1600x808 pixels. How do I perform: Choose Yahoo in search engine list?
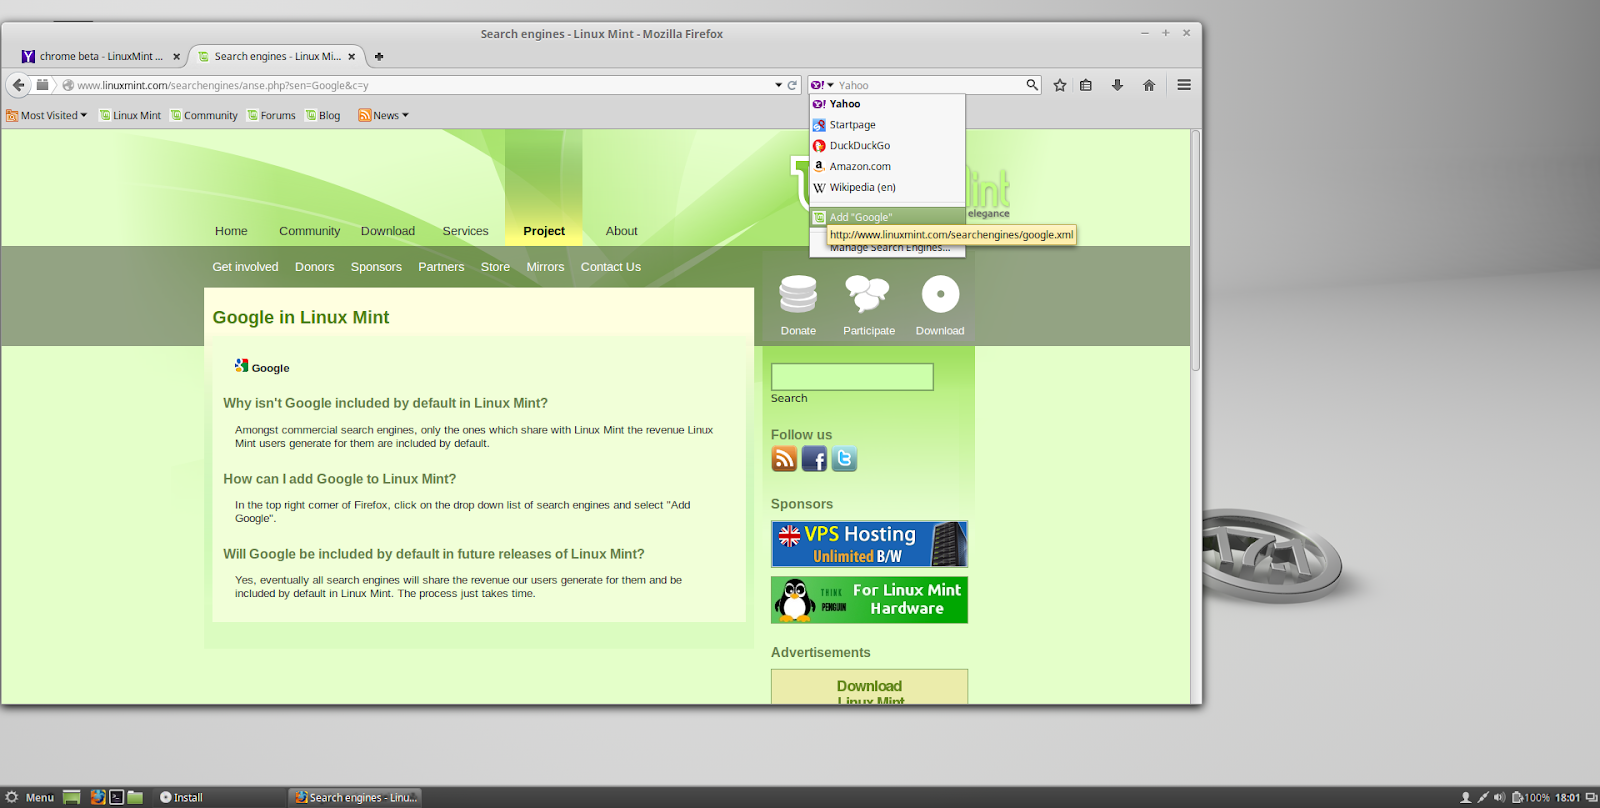tap(887, 104)
